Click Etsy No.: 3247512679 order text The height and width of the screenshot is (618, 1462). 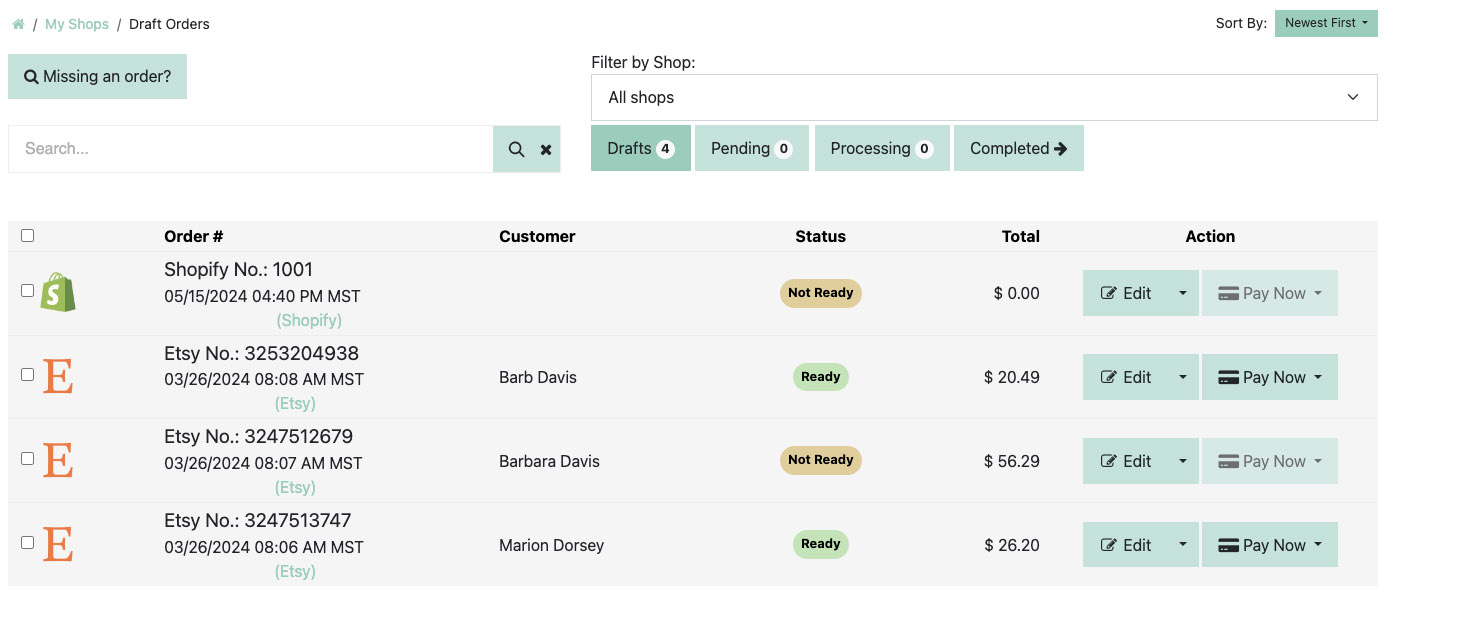click(258, 436)
